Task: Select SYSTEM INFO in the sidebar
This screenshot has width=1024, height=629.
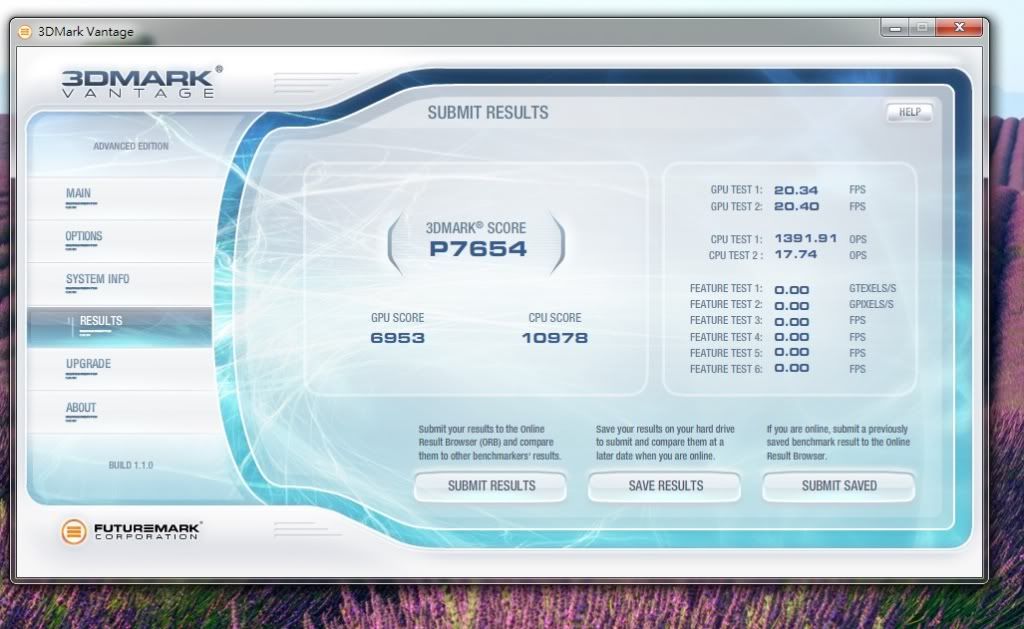Action: (97, 280)
